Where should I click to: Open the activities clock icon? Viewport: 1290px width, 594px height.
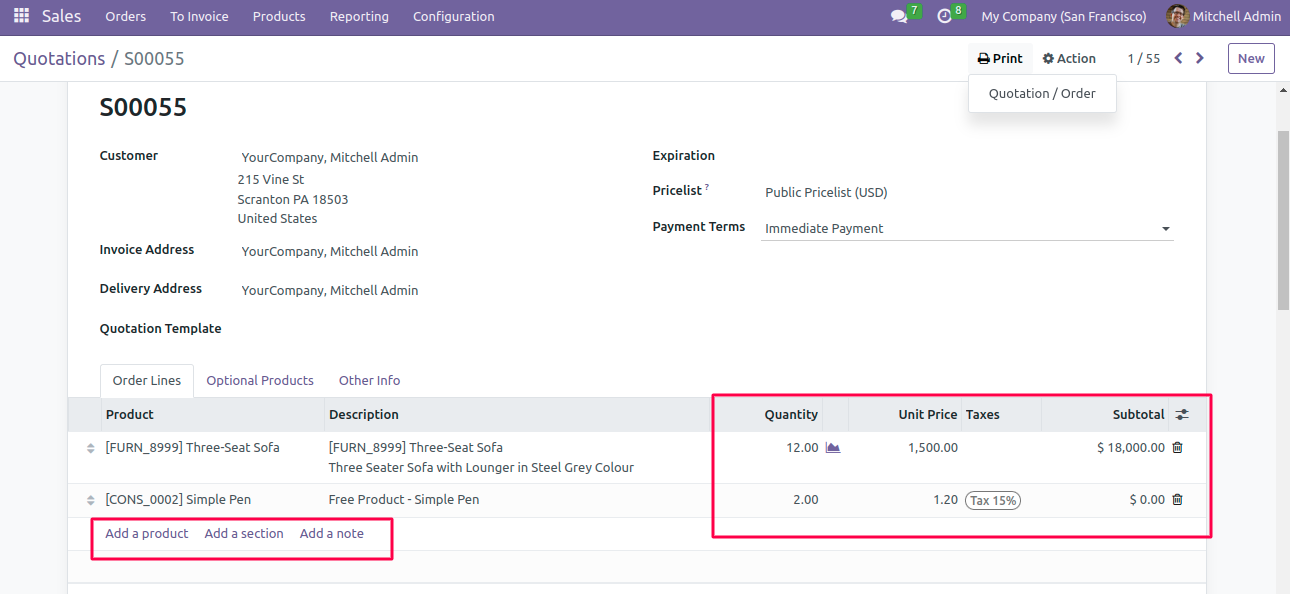click(944, 17)
